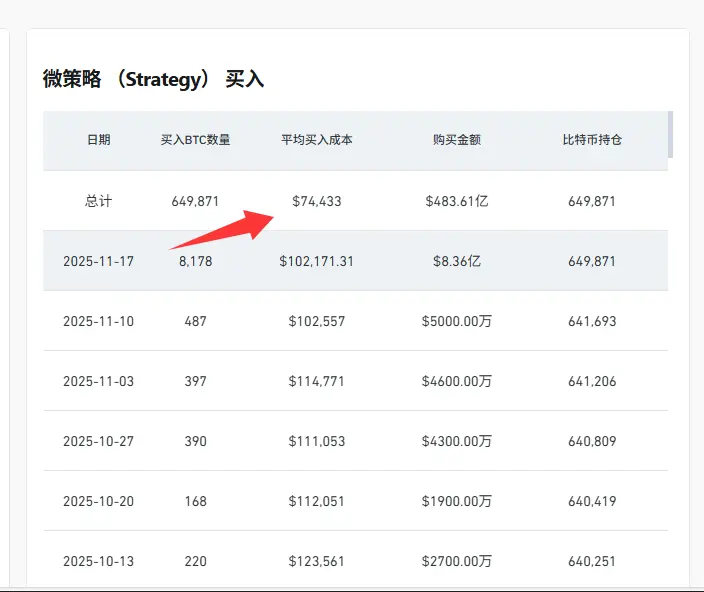The height and width of the screenshot is (592, 704).
Task: Select the 220 BTC quantity cell
Action: click(195, 561)
